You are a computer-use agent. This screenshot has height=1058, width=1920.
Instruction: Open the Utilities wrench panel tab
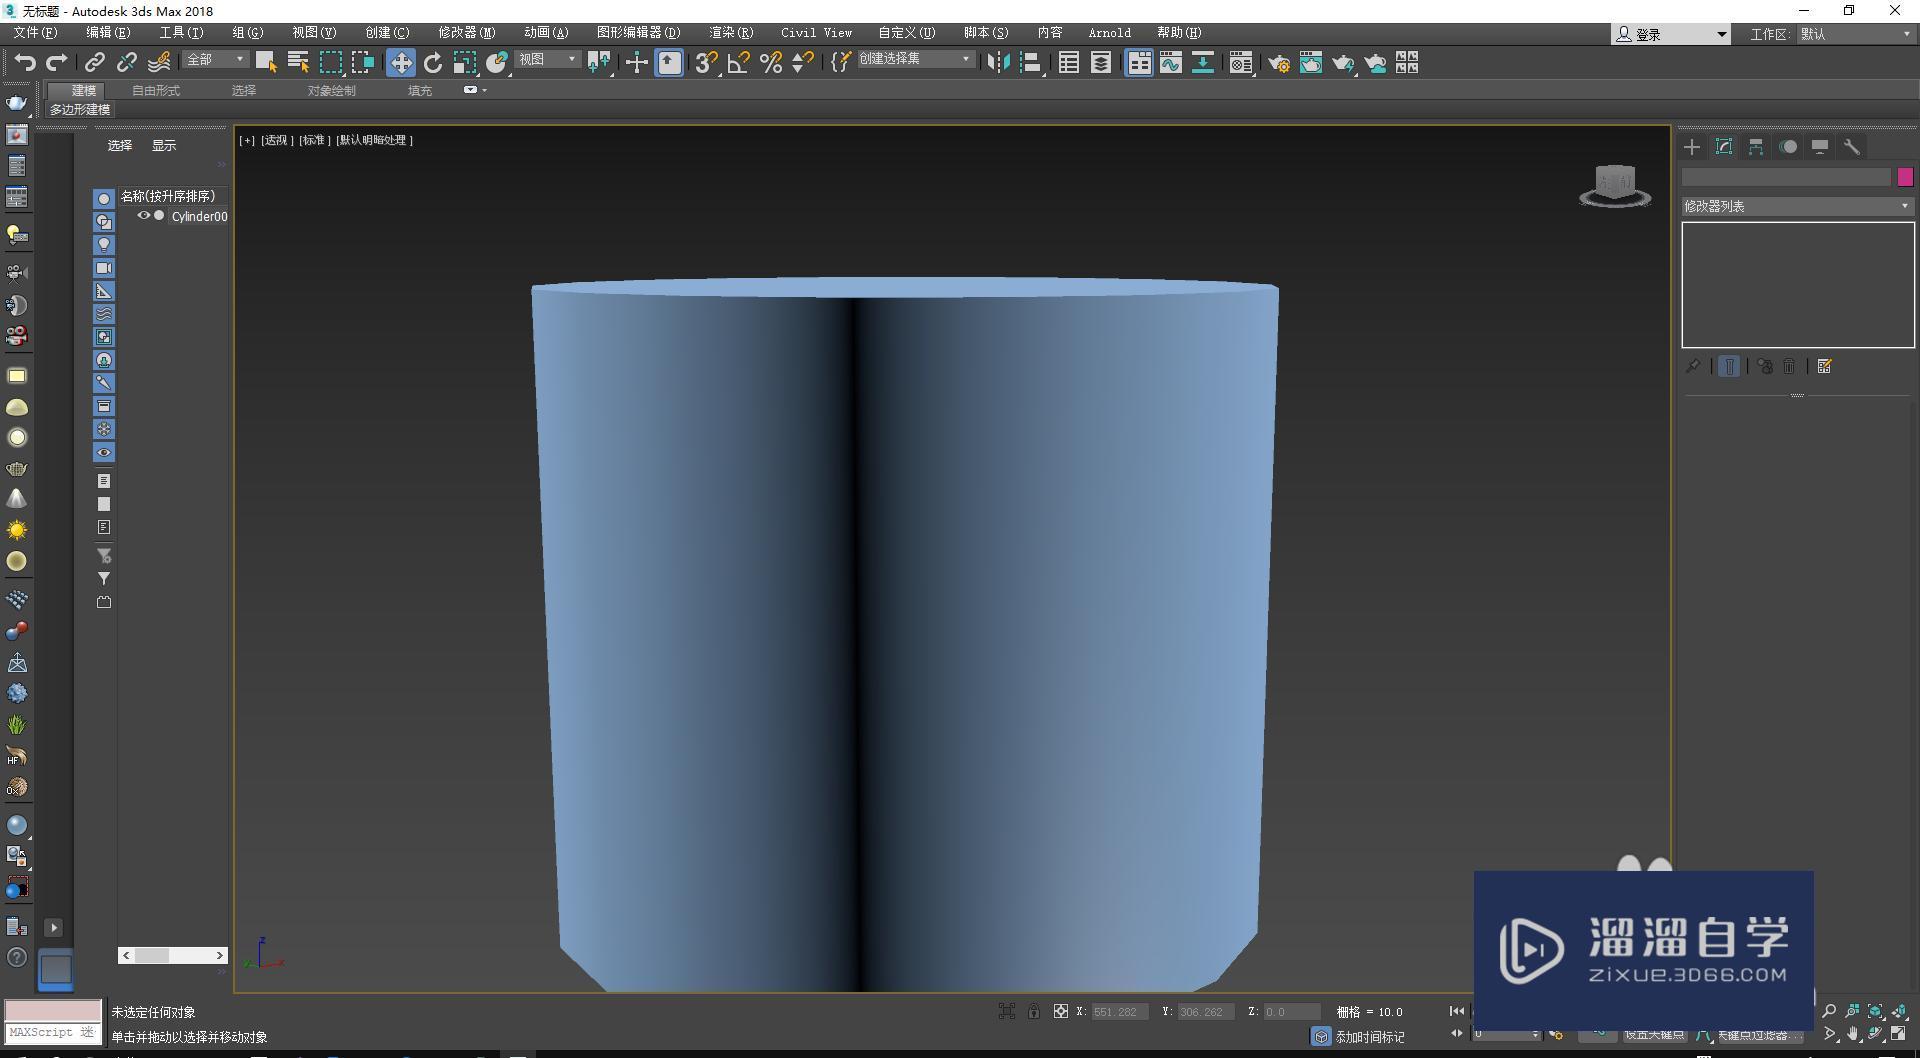click(1851, 147)
